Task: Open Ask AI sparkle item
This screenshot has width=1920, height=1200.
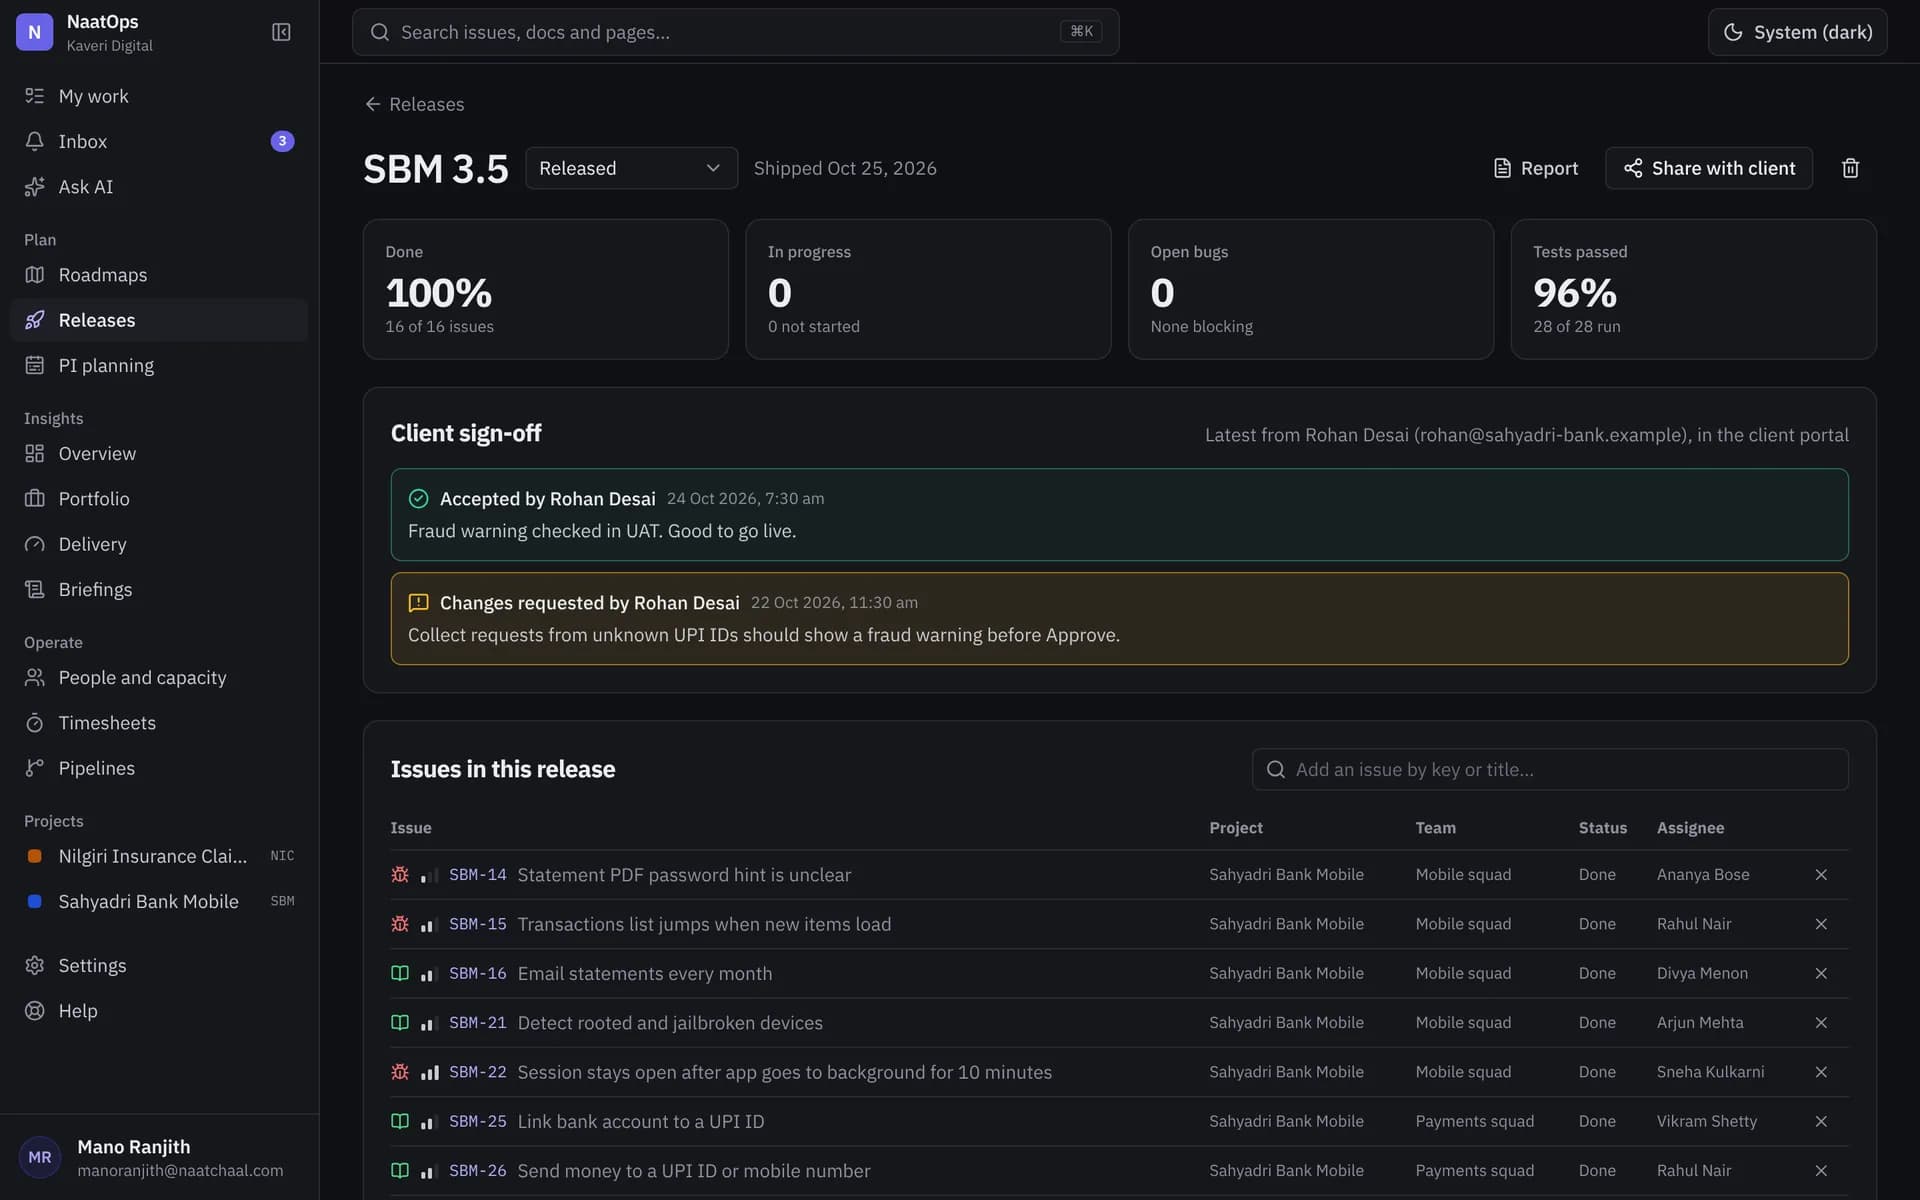Action: click(x=160, y=187)
